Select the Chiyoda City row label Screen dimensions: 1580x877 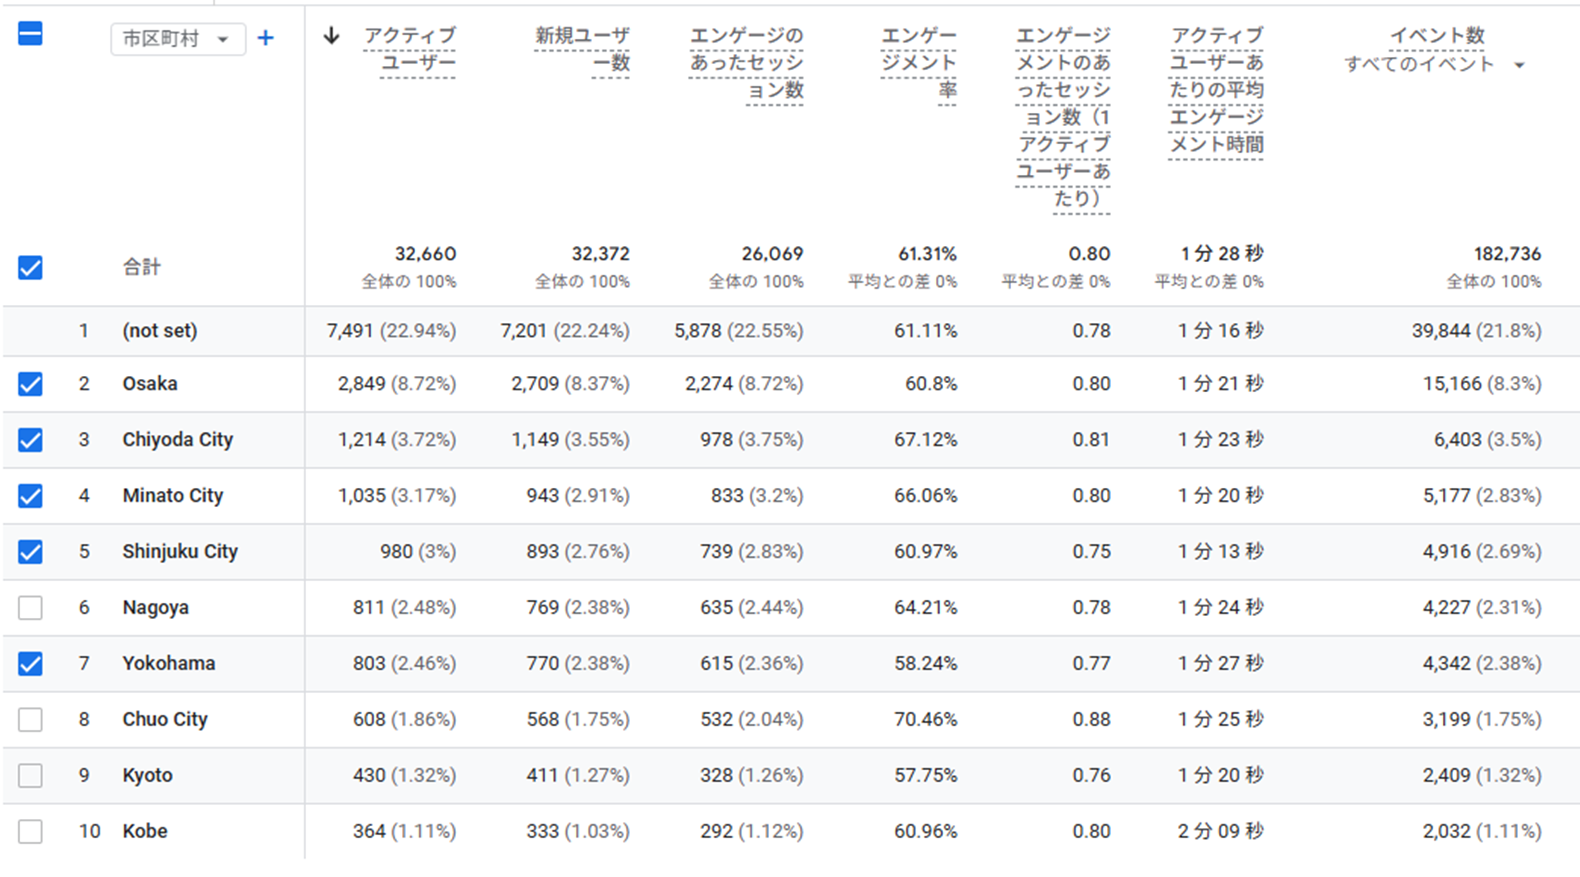177,440
